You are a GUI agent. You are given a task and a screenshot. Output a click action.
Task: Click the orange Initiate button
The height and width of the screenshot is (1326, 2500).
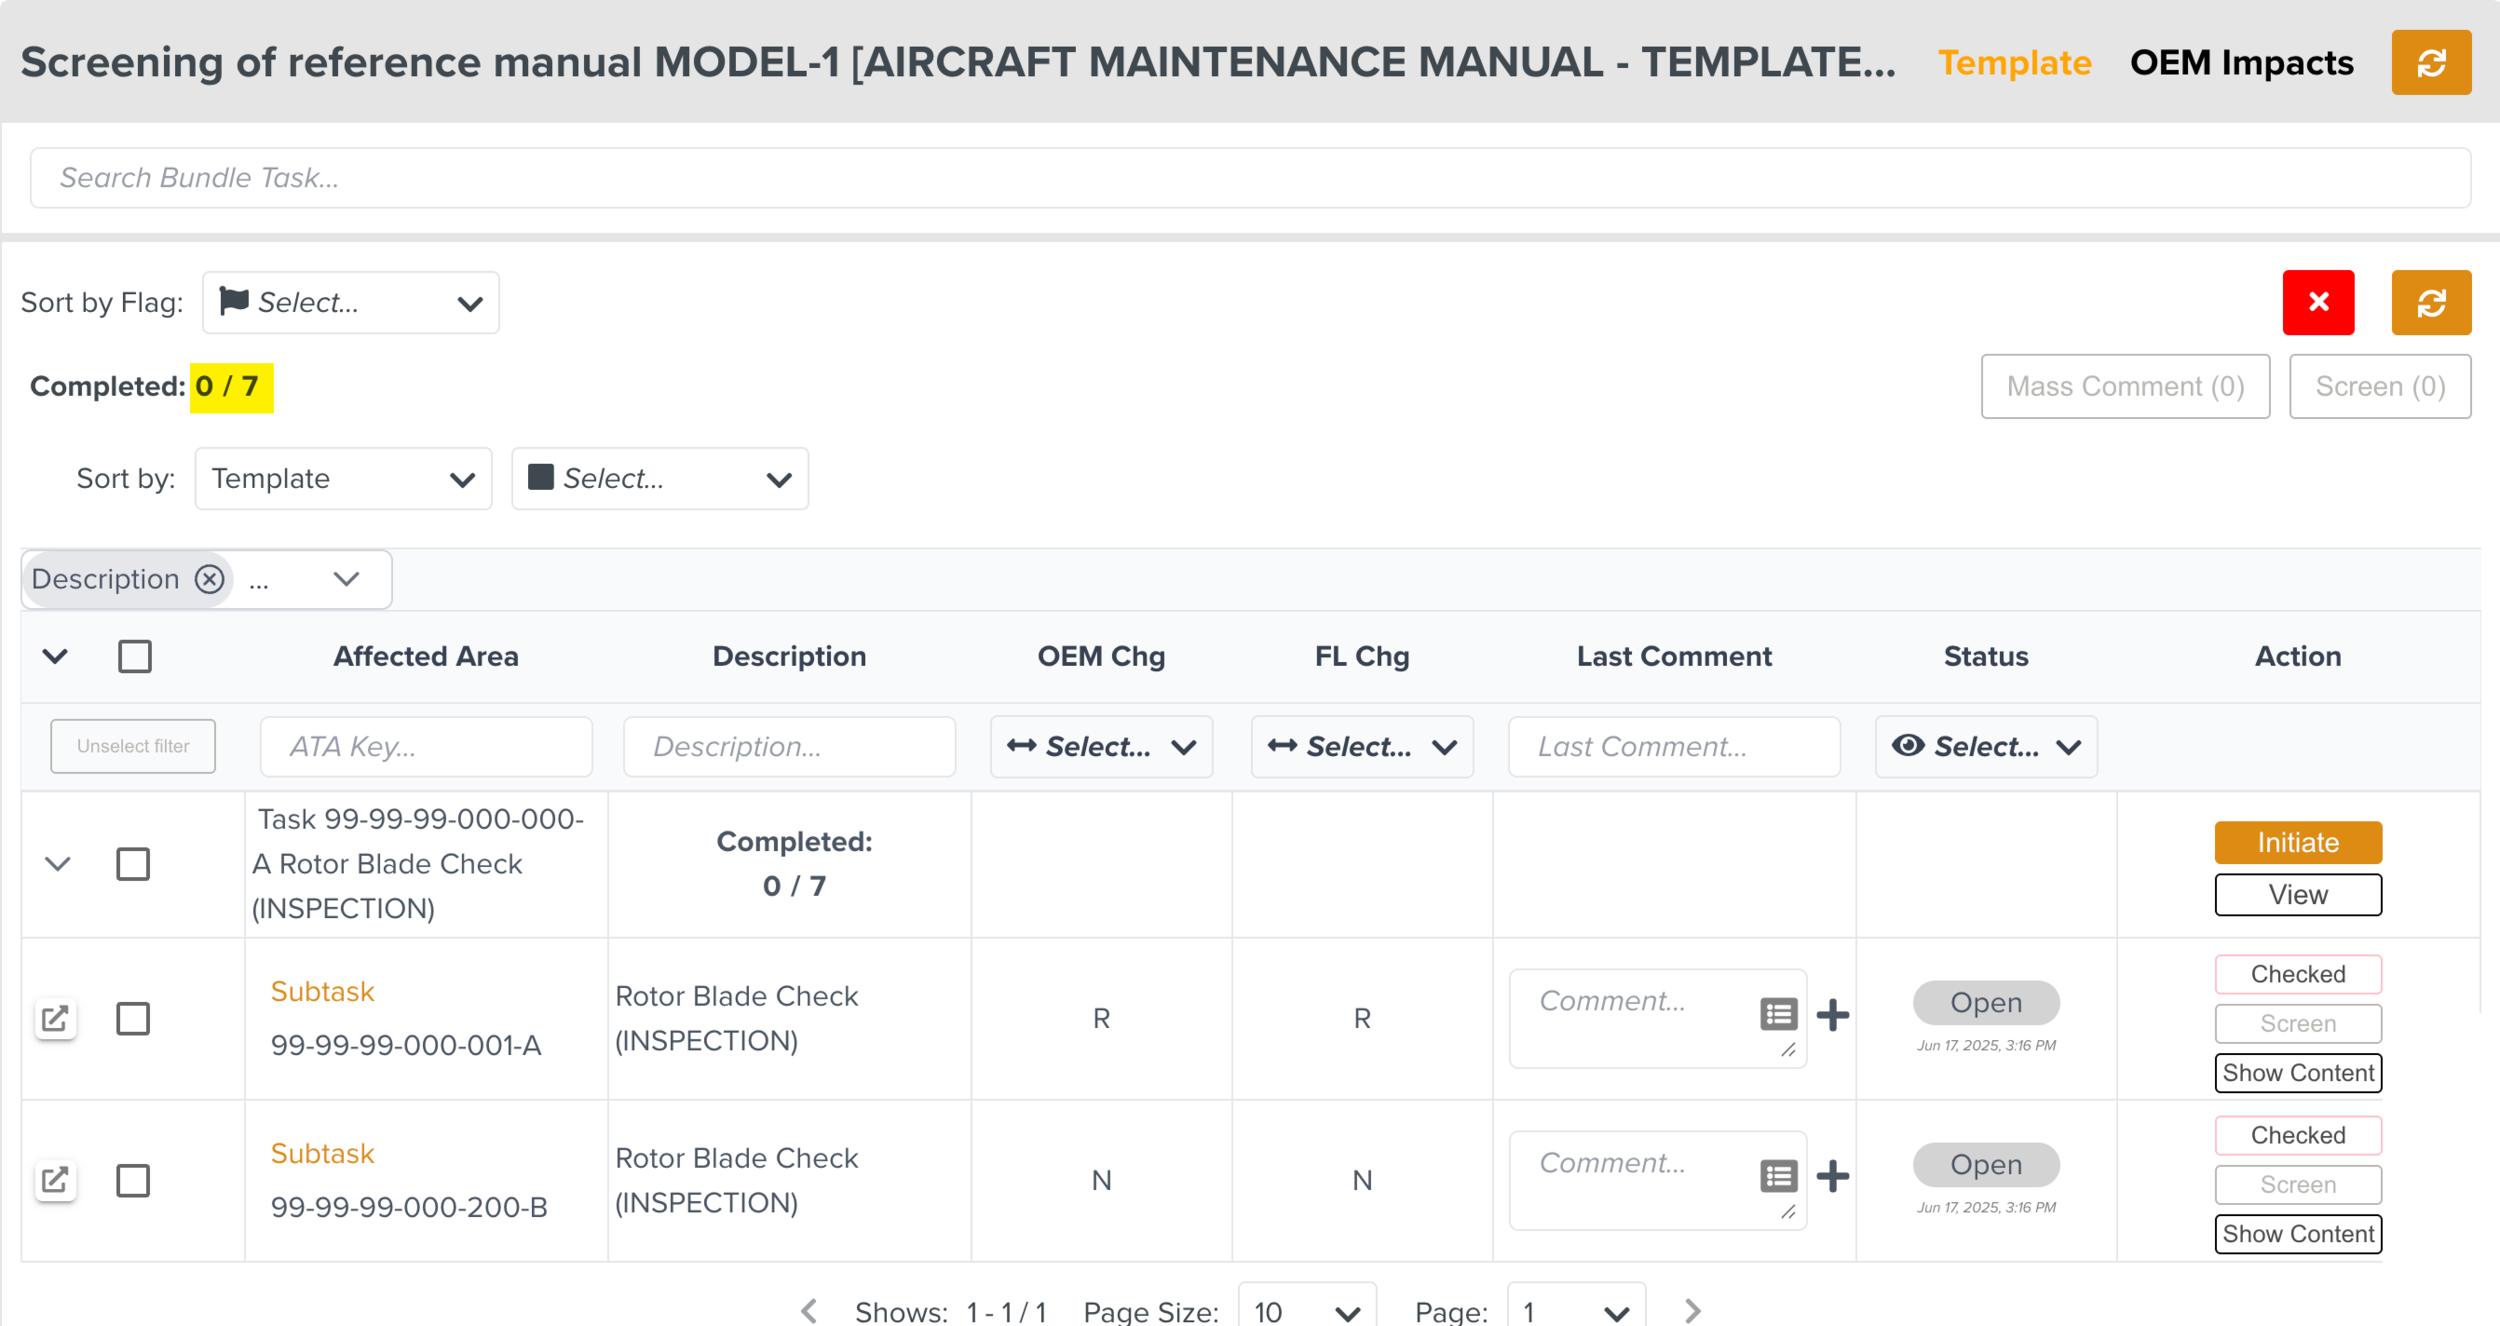tap(2297, 843)
